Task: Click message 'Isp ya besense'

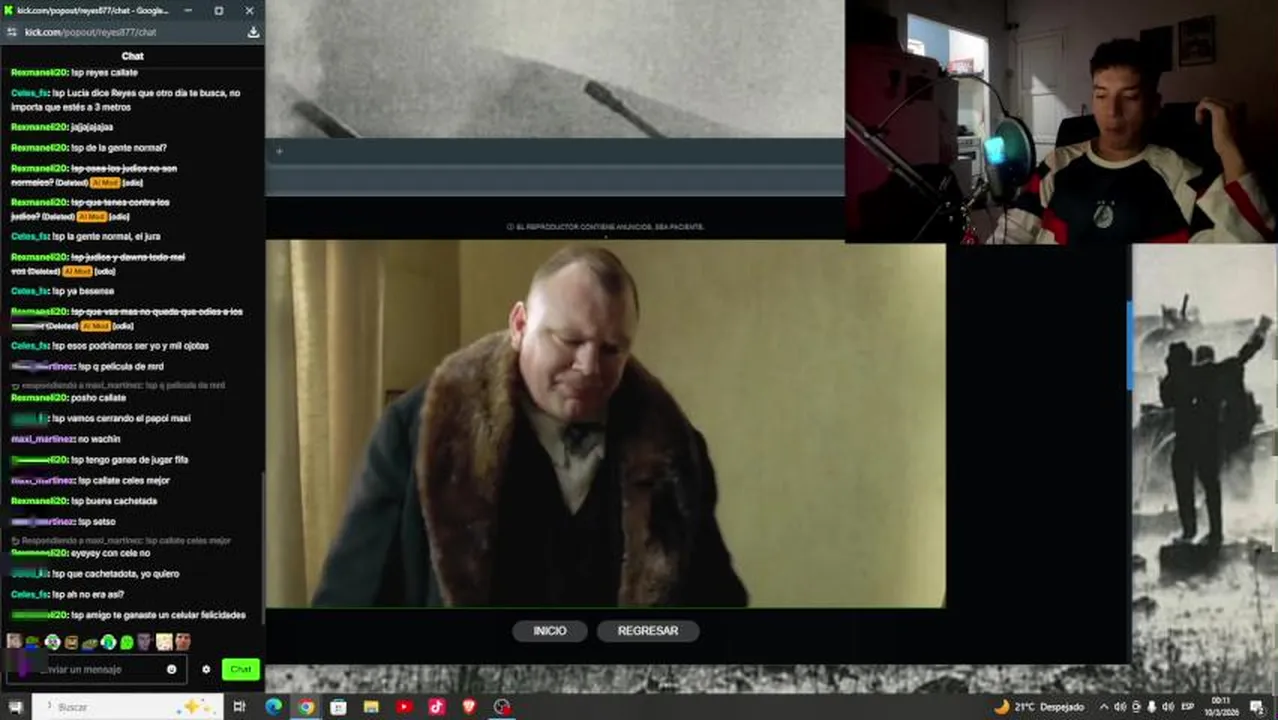Action: click(x=83, y=291)
